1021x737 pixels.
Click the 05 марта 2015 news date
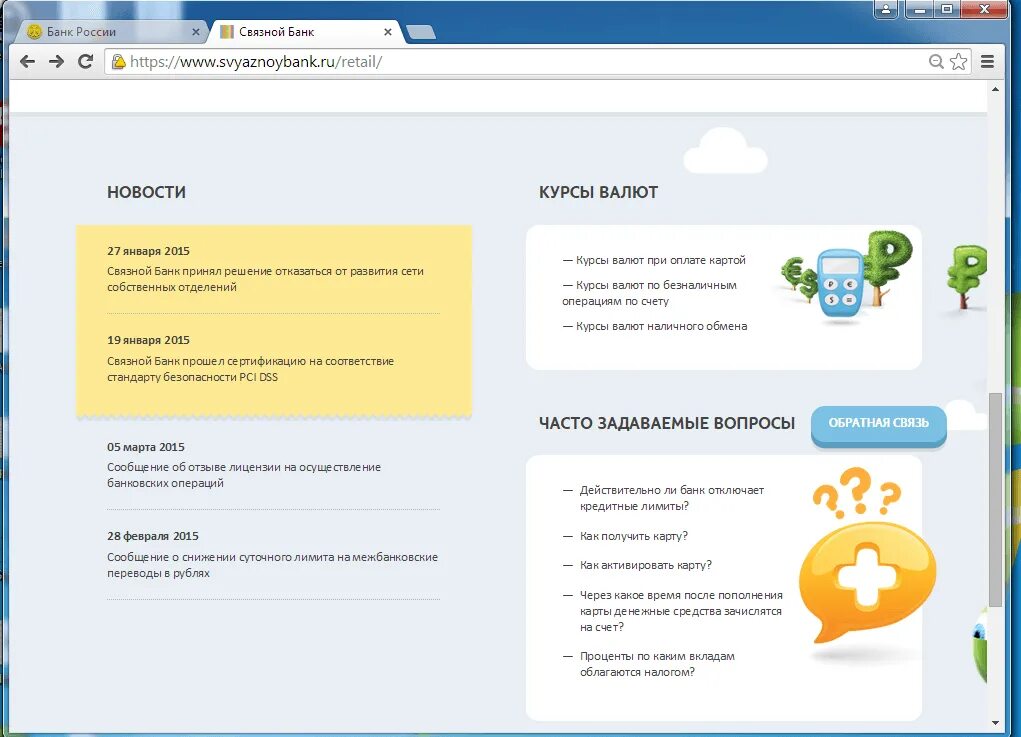pyautogui.click(x=146, y=447)
